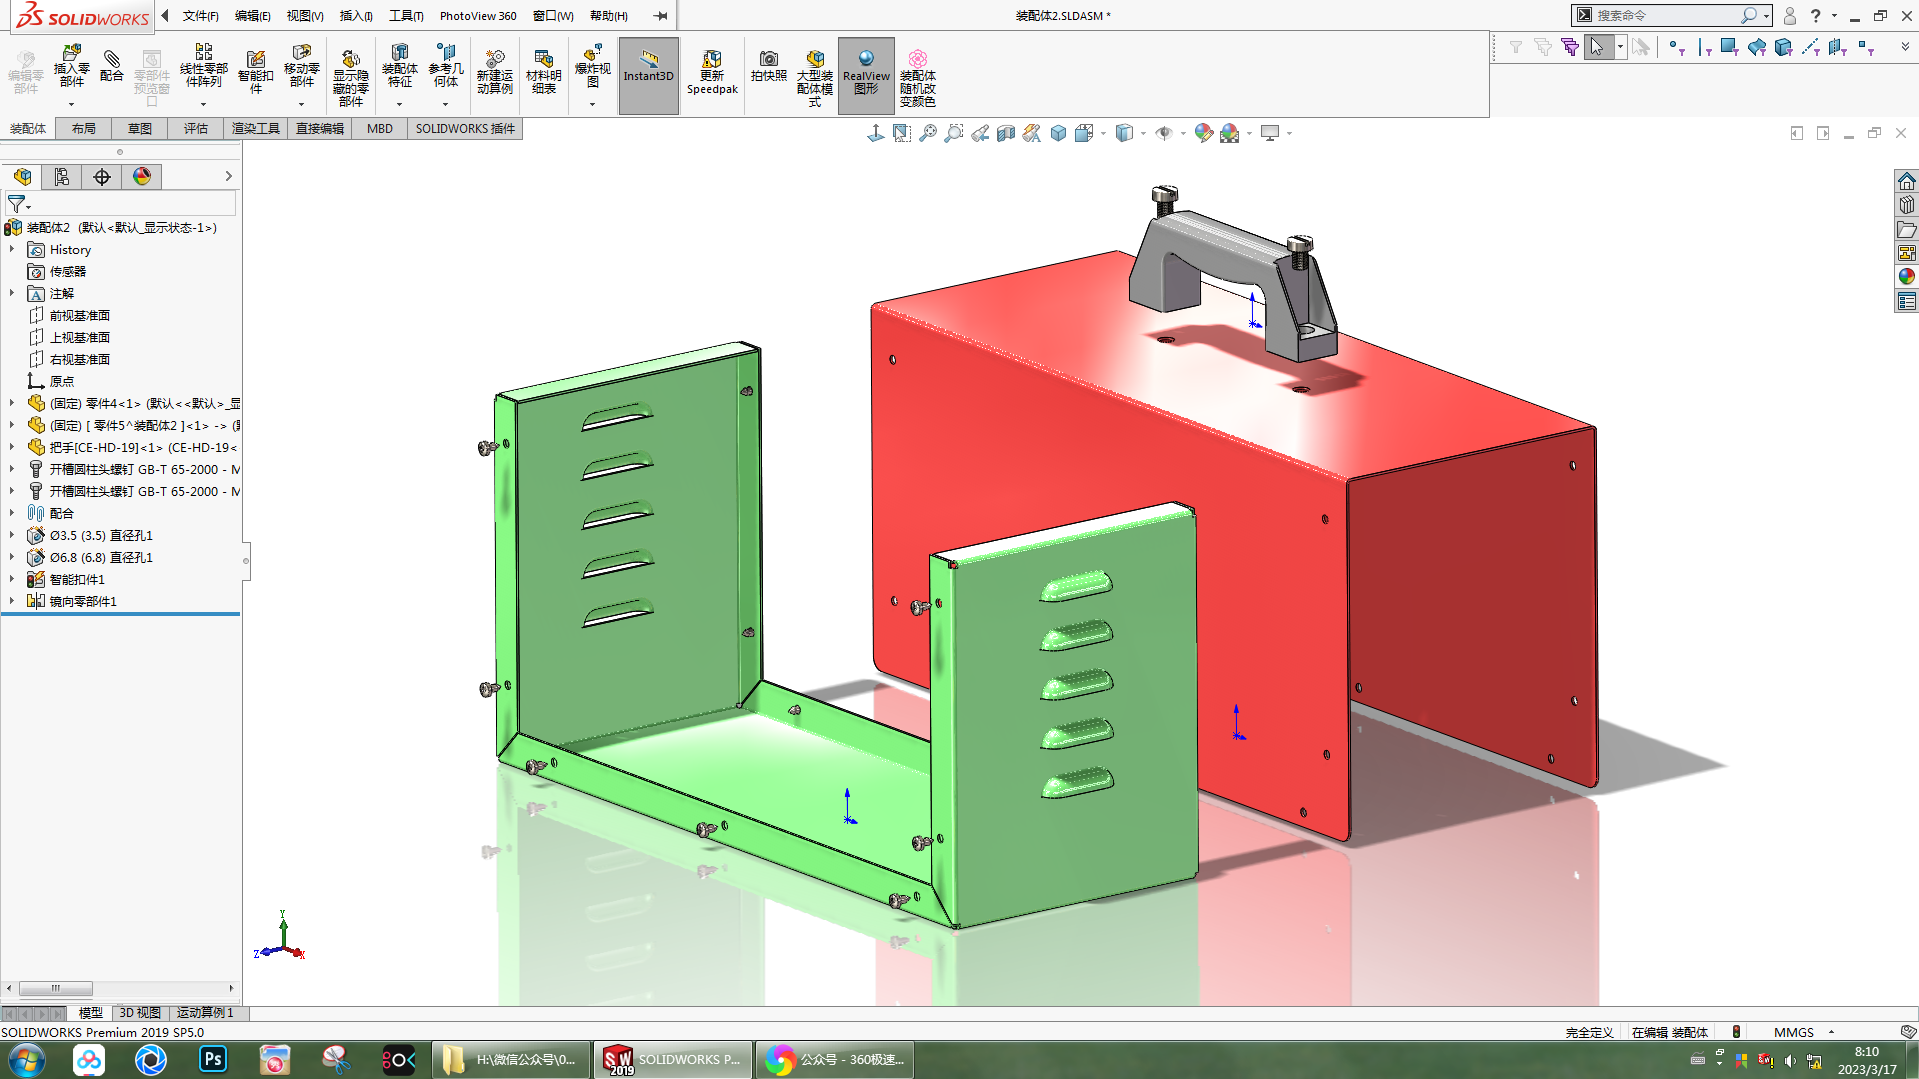Toggle the eye-shaped Hide/Show Items icon
Viewport: 1919px width, 1079px height.
click(1164, 133)
